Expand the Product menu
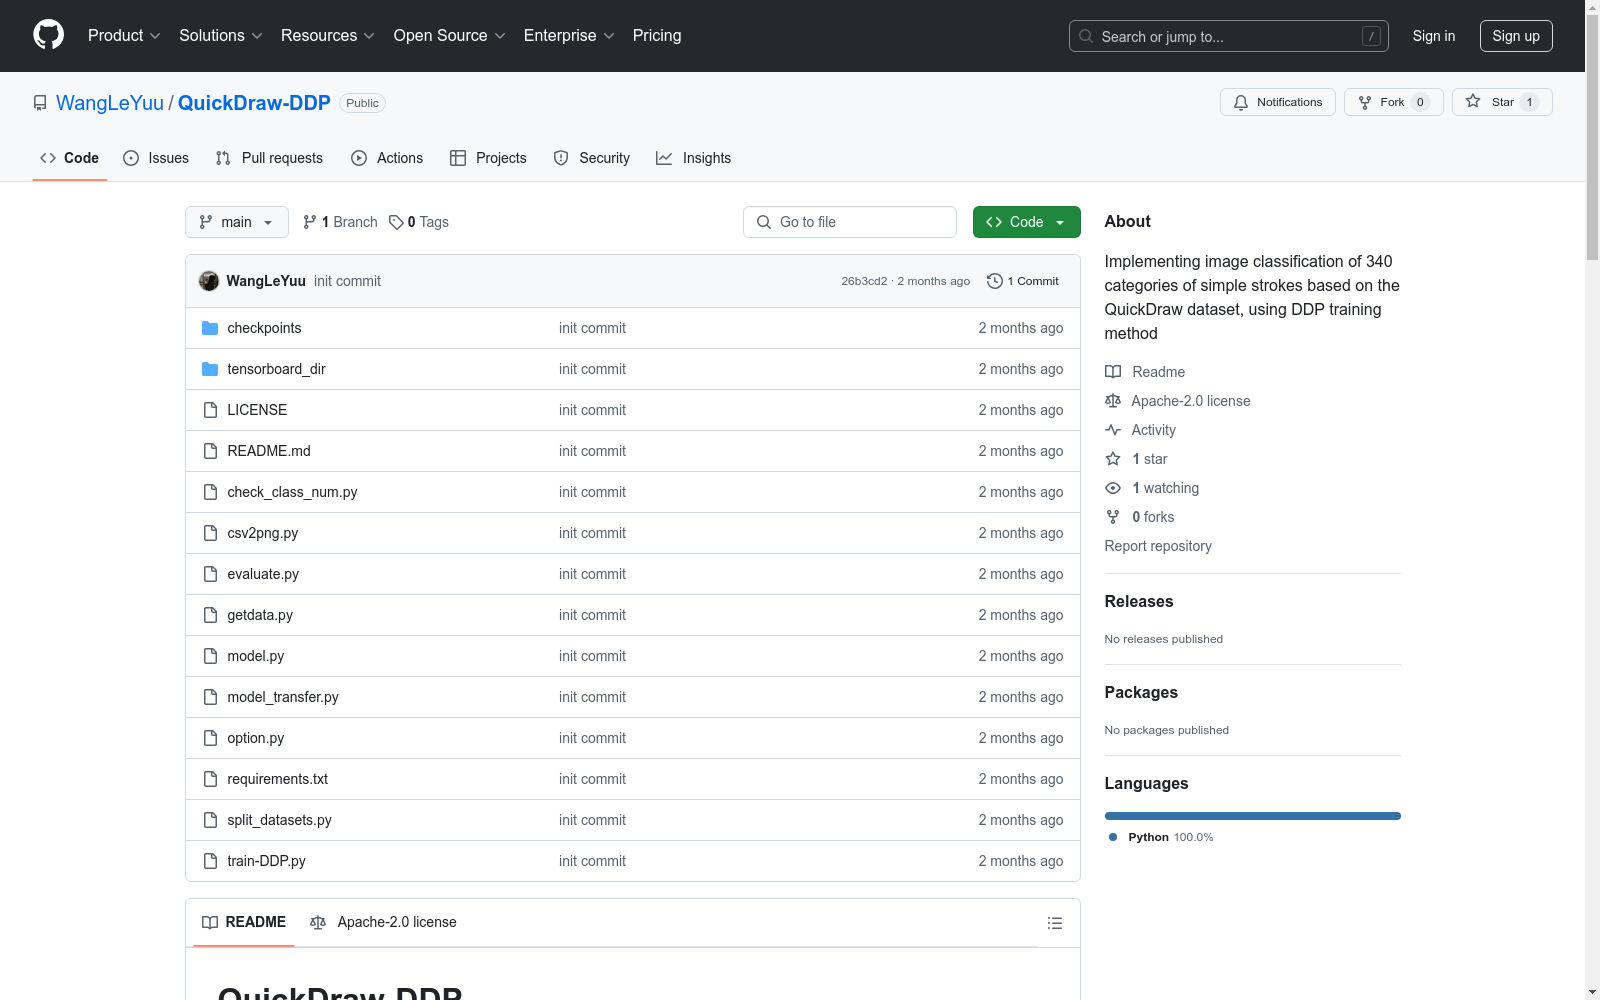The height and width of the screenshot is (1000, 1600). pos(124,35)
